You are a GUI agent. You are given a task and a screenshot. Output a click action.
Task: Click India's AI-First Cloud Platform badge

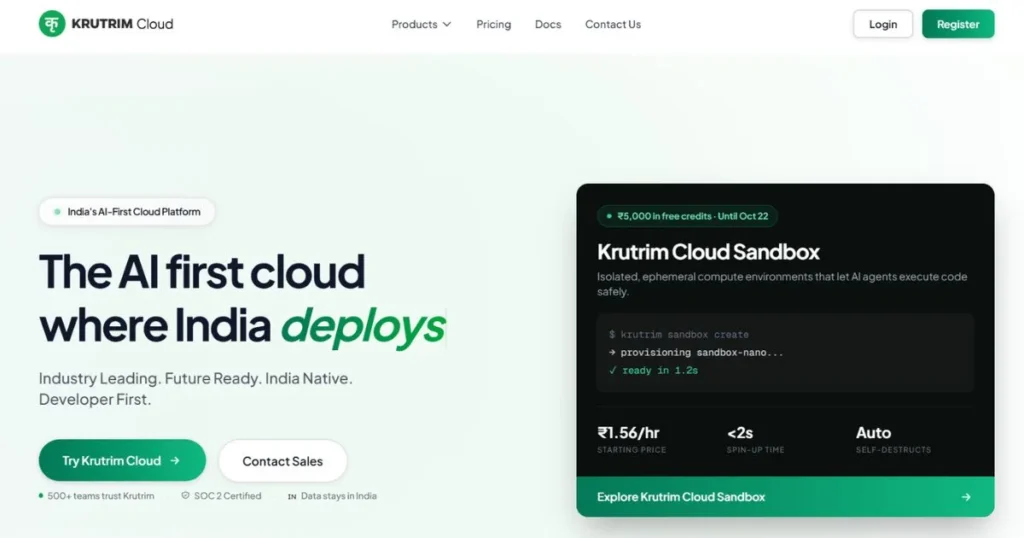coord(127,212)
